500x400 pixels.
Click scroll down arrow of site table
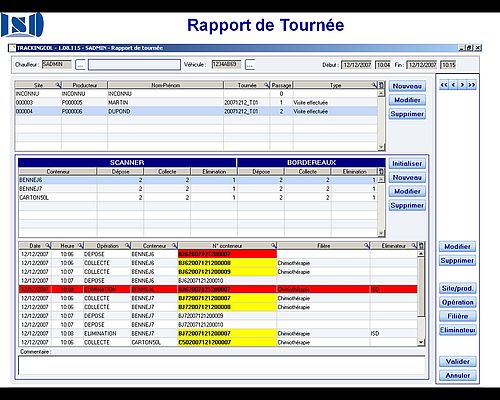(381, 147)
